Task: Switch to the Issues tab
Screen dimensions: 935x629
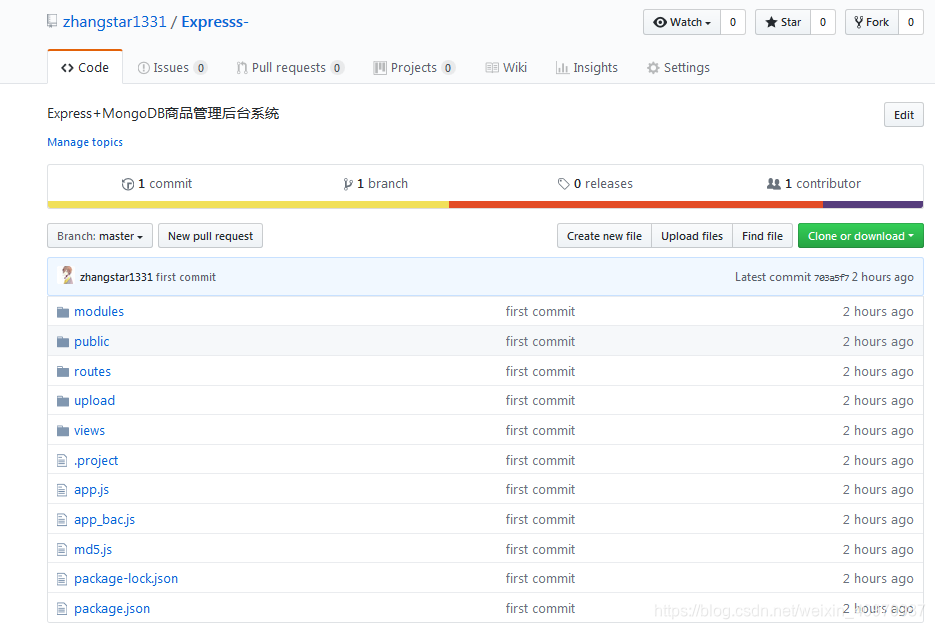Action: 172,67
